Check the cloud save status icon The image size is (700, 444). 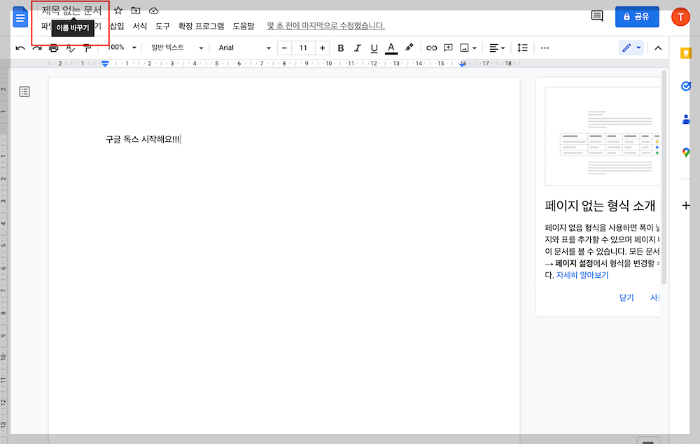point(154,10)
